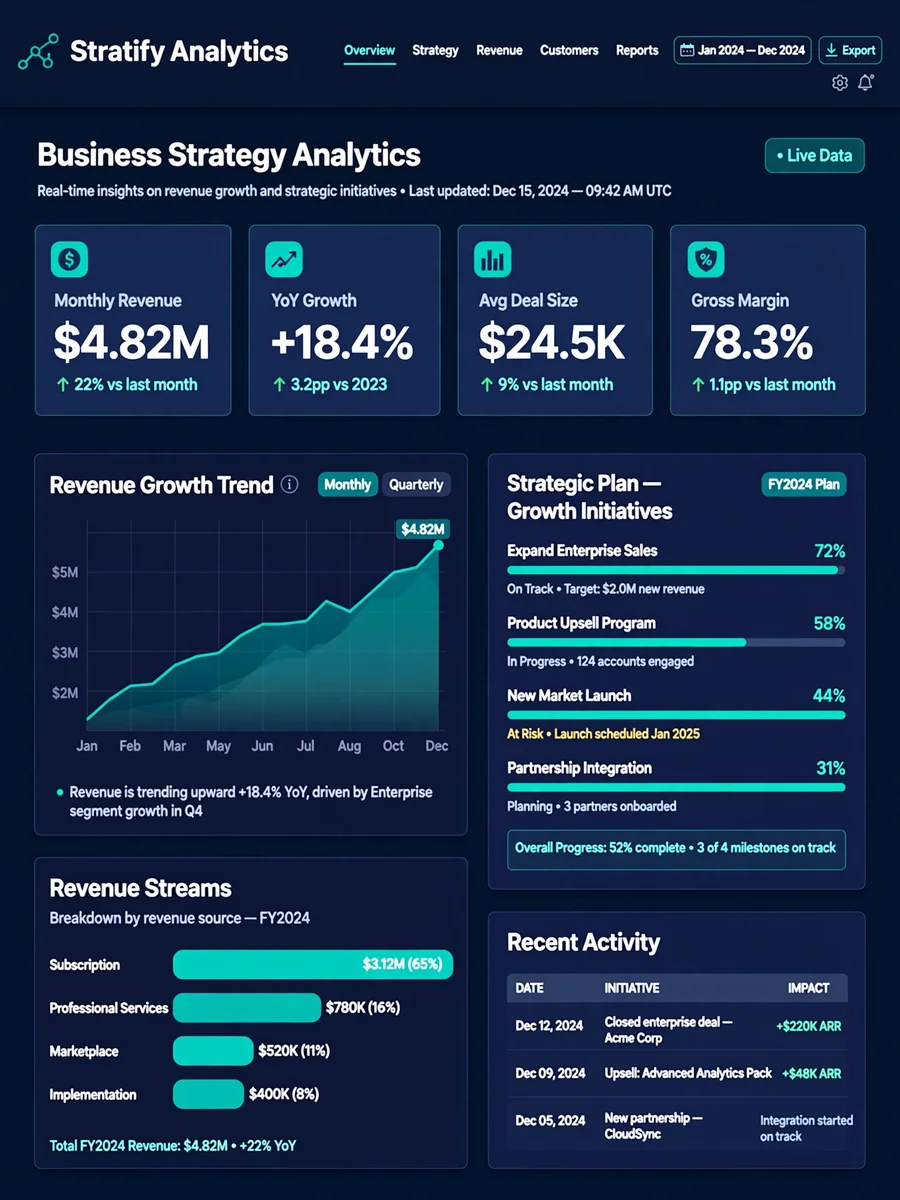Image resolution: width=900 pixels, height=1200 pixels.
Task: Select the New partnership — CloudSync entry
Action: 654,1126
